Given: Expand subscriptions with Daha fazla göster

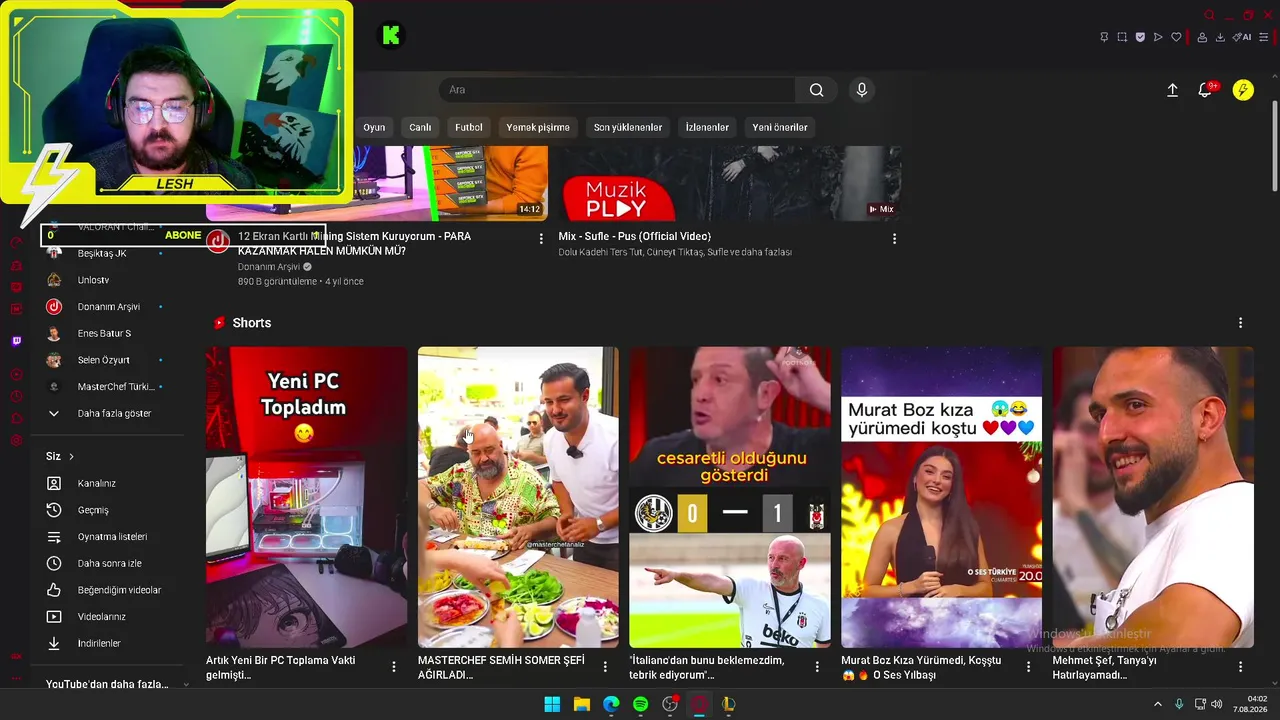Looking at the screenshot, I should [x=107, y=413].
